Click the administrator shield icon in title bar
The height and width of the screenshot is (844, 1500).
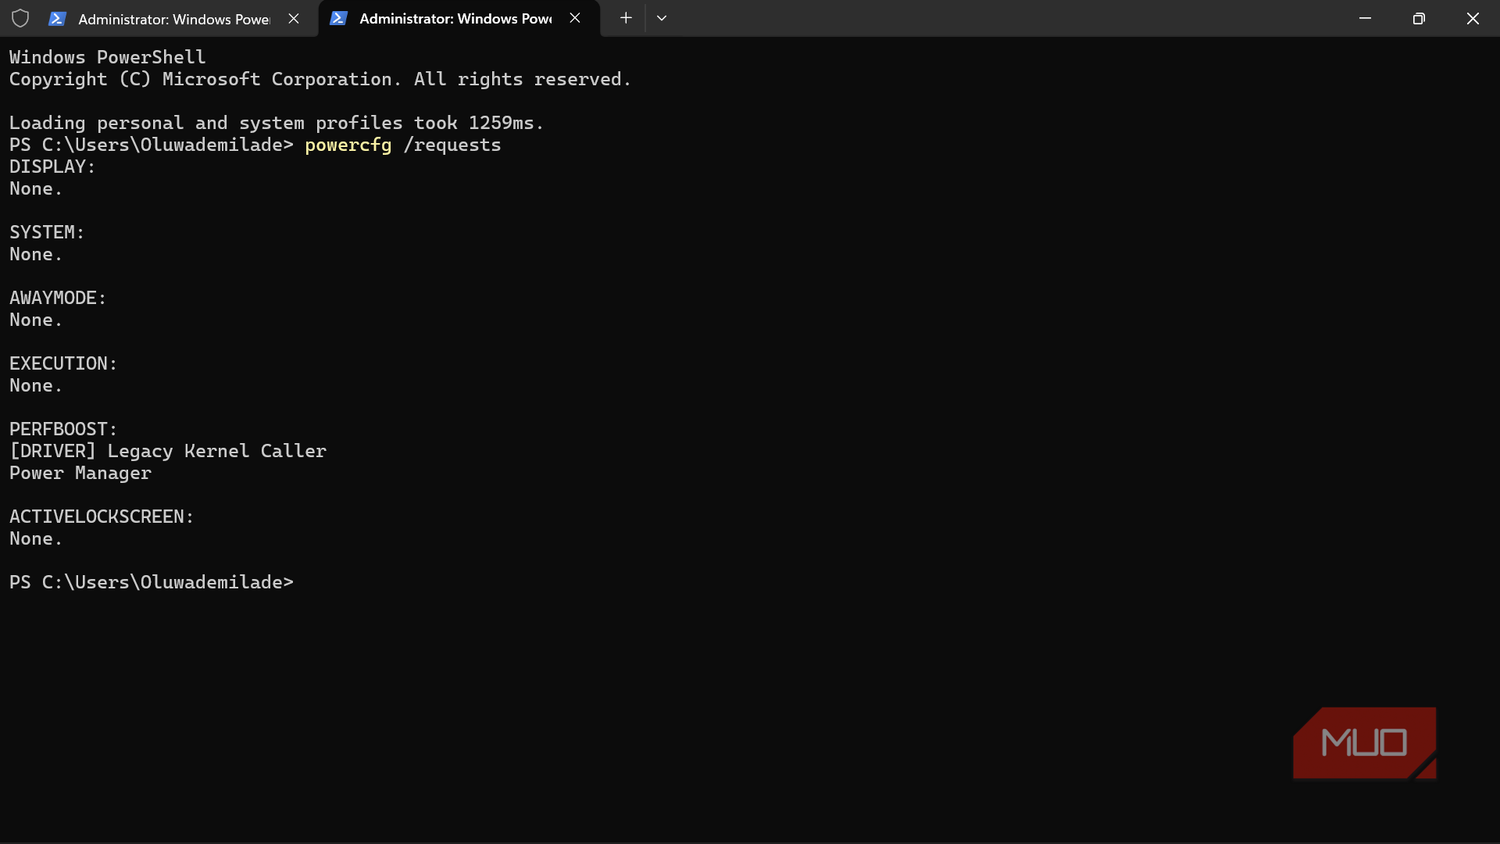pyautogui.click(x=20, y=18)
